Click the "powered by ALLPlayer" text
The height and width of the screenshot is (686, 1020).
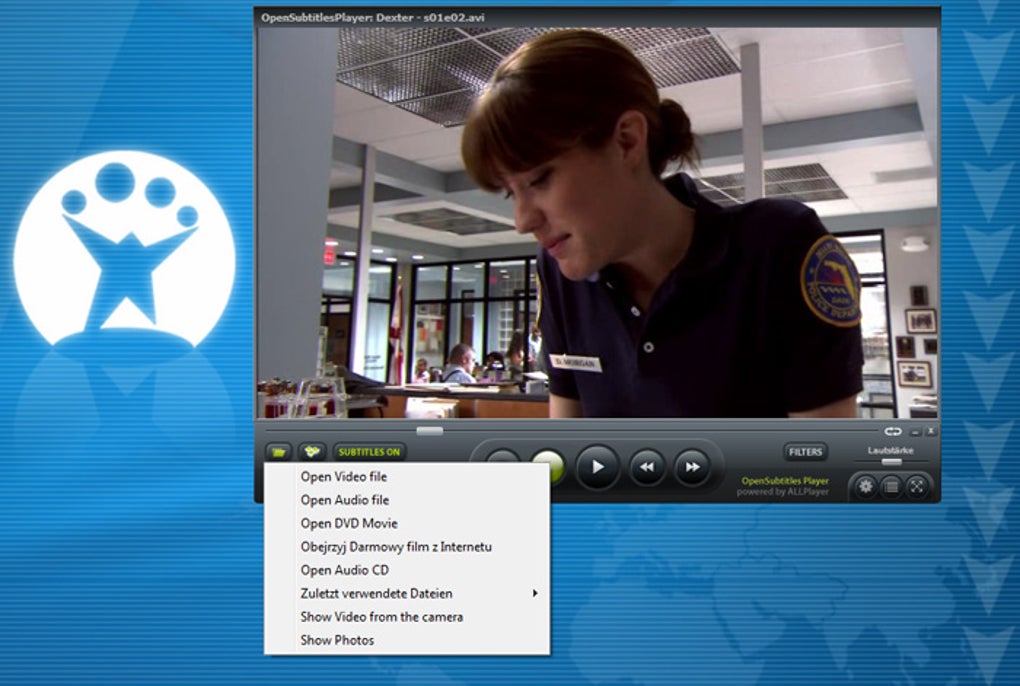coord(783,492)
